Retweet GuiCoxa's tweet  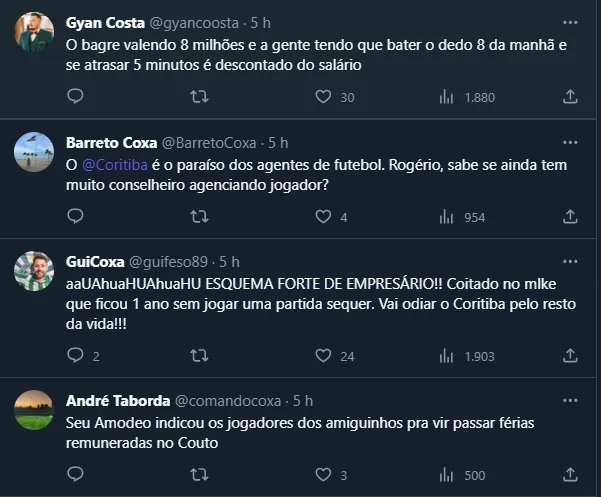click(x=199, y=356)
